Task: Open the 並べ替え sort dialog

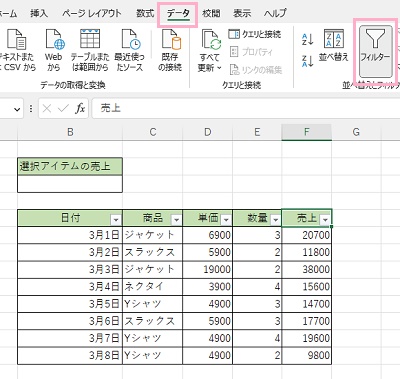Action: pos(334,46)
